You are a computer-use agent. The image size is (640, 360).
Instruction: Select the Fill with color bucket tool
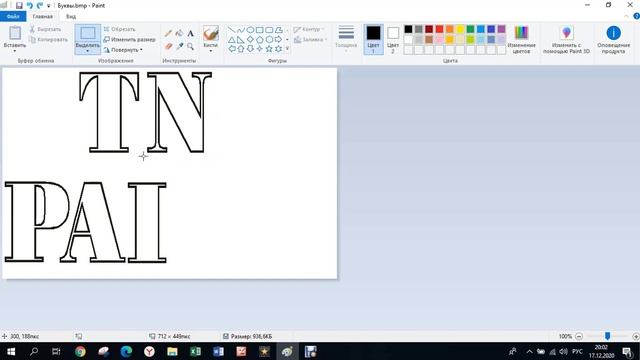click(179, 33)
